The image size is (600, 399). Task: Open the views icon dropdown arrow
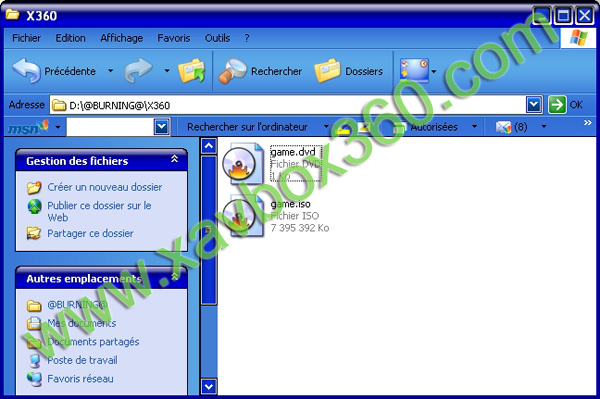[x=434, y=71]
